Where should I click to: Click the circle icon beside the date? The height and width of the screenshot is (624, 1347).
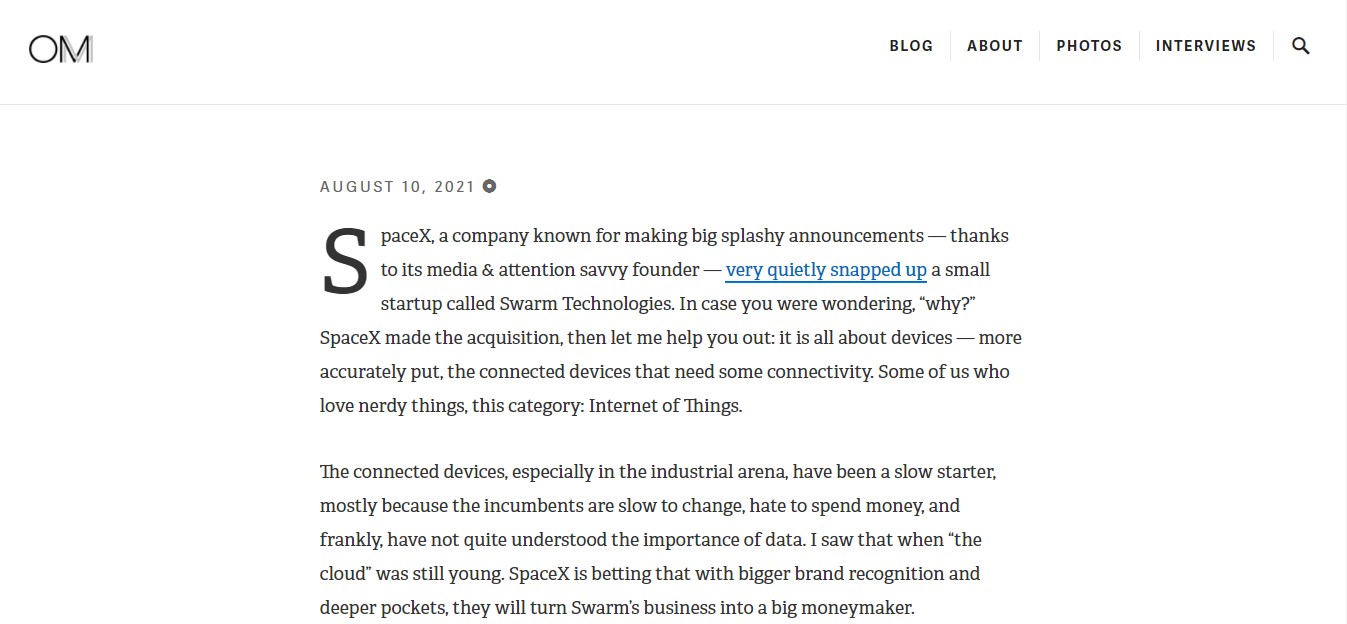489,186
